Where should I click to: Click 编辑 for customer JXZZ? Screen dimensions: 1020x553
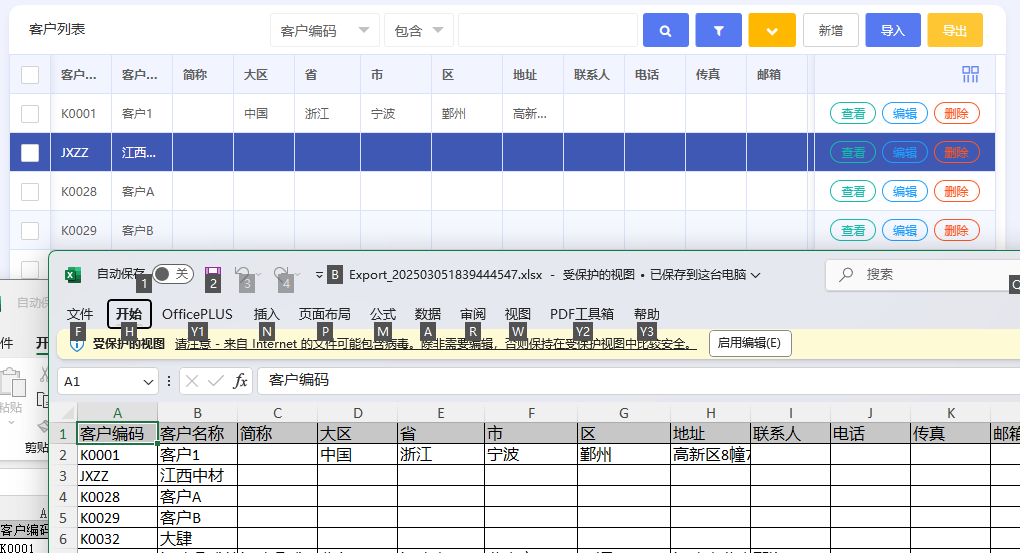coord(905,153)
